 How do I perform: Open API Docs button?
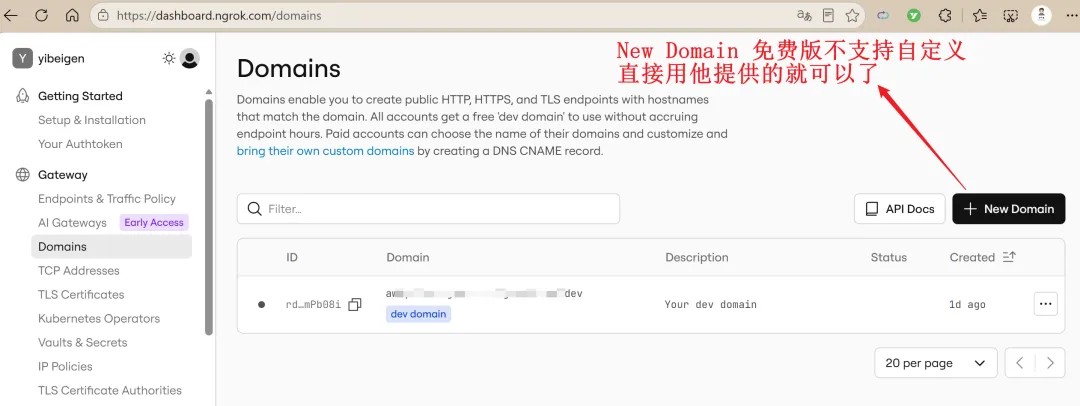pos(900,209)
